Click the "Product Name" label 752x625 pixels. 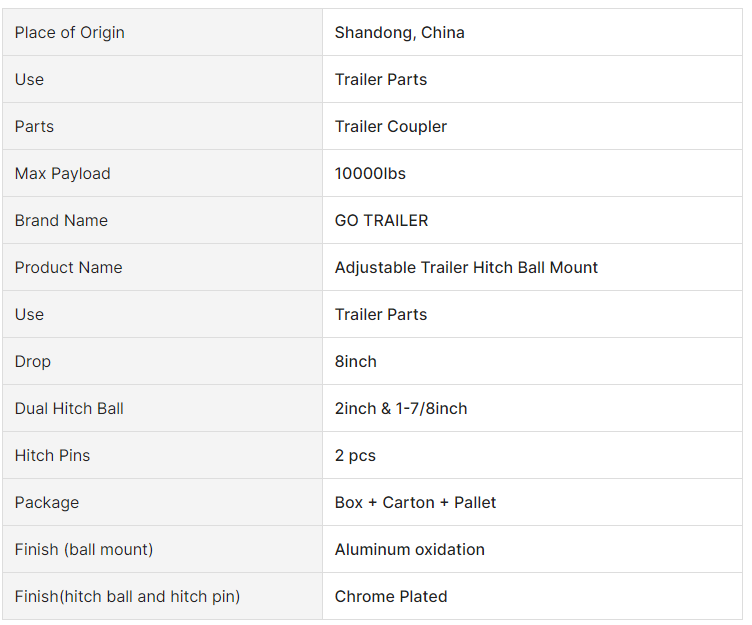(68, 267)
